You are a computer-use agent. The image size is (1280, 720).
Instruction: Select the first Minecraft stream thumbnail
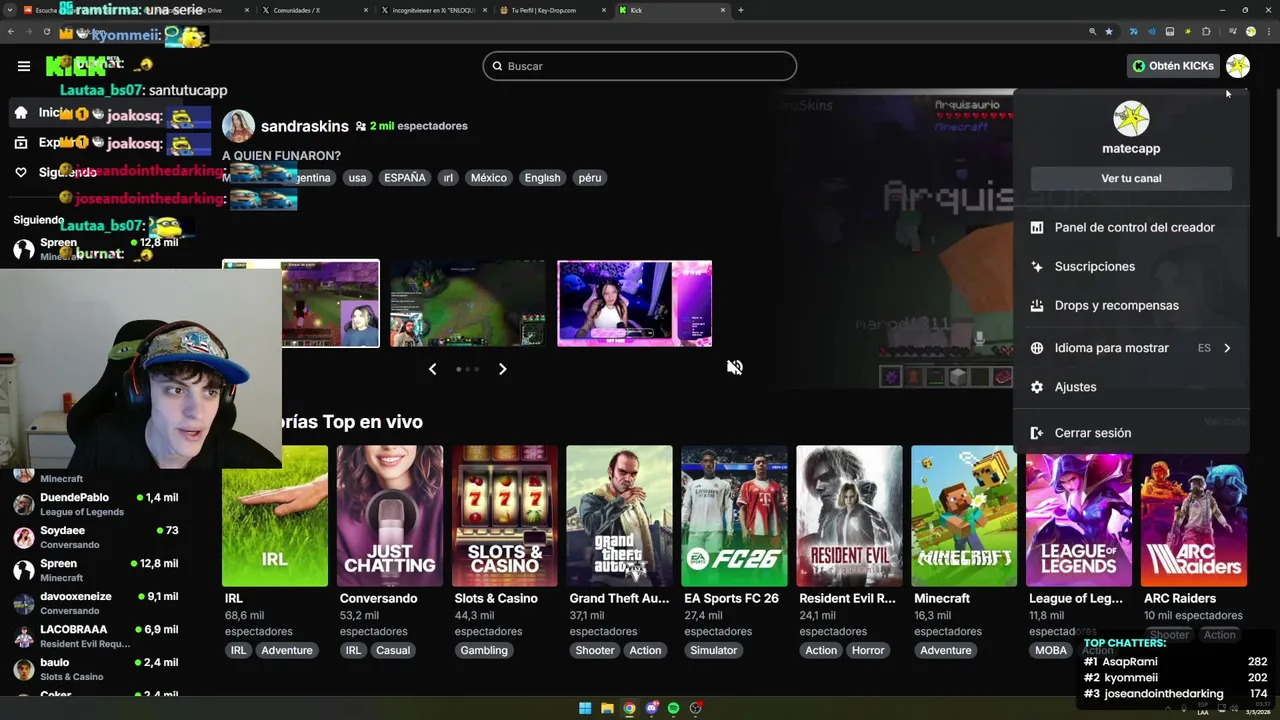click(x=301, y=304)
